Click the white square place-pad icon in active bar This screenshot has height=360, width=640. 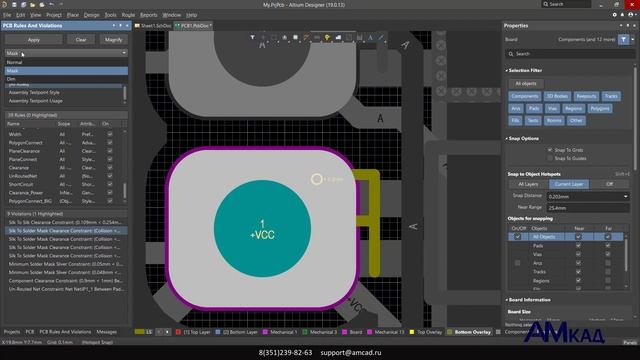296,38
